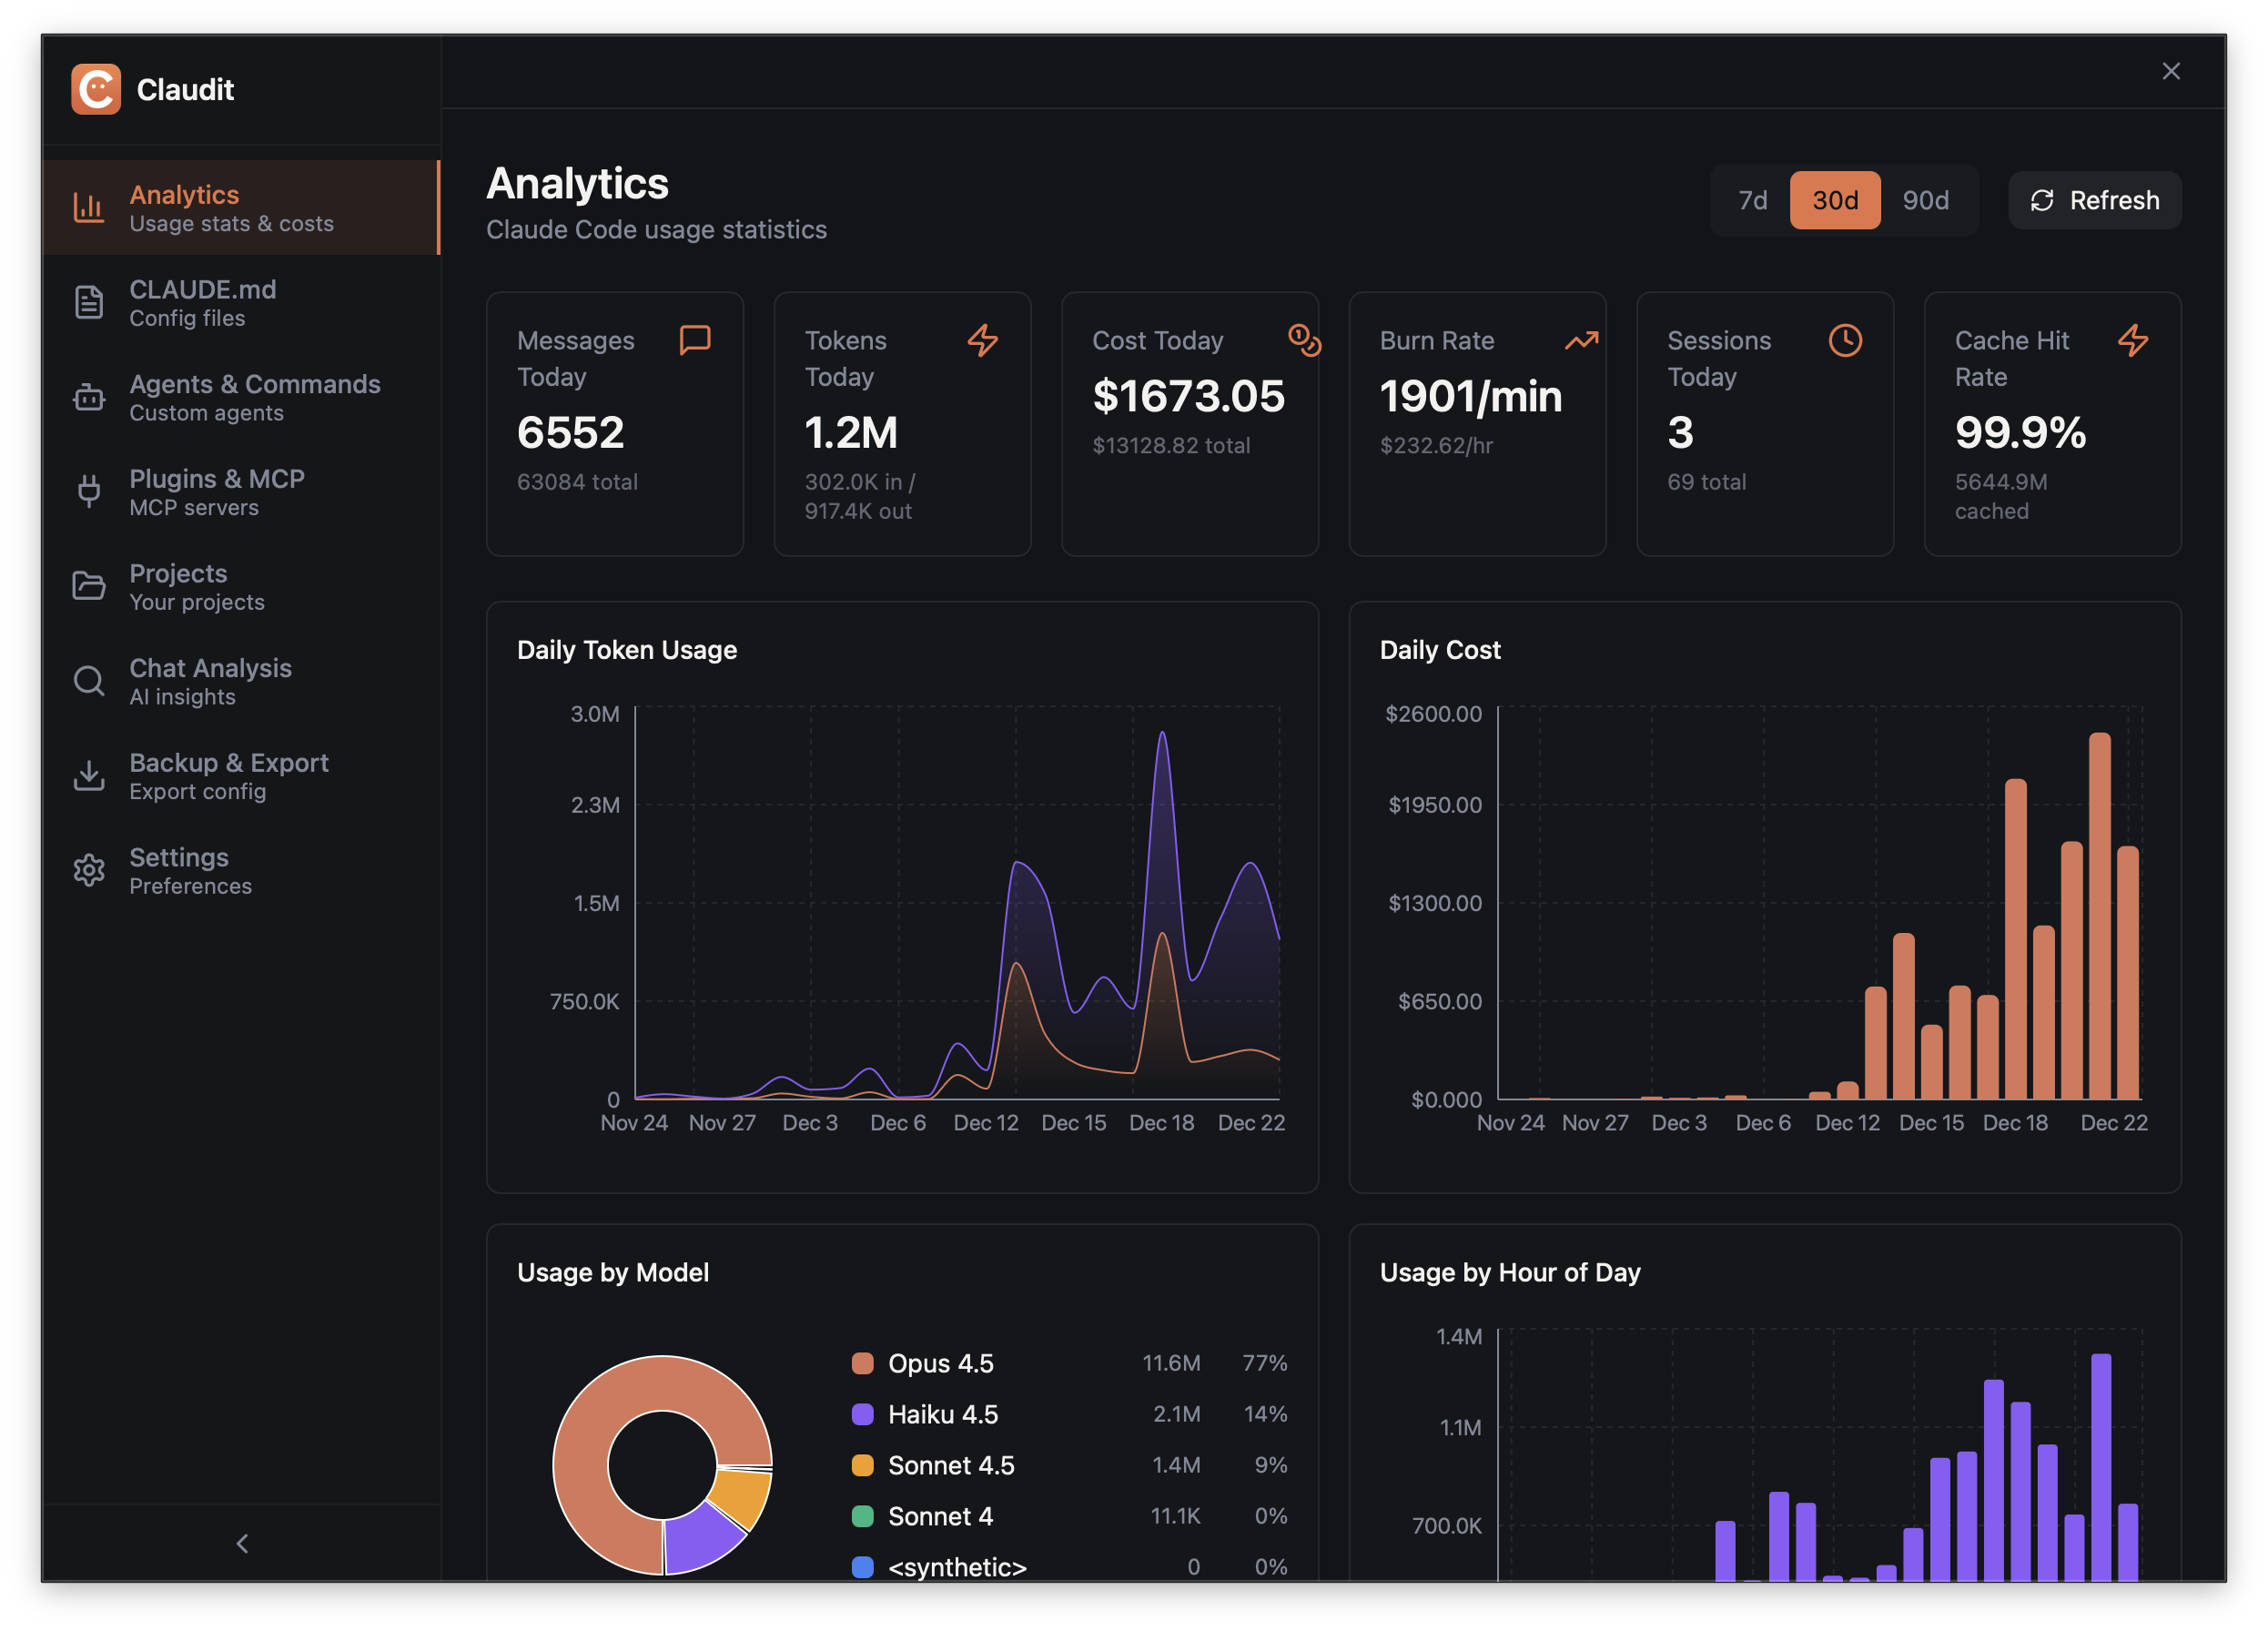Click the Chat Analysis magnifier icon

tap(89, 681)
